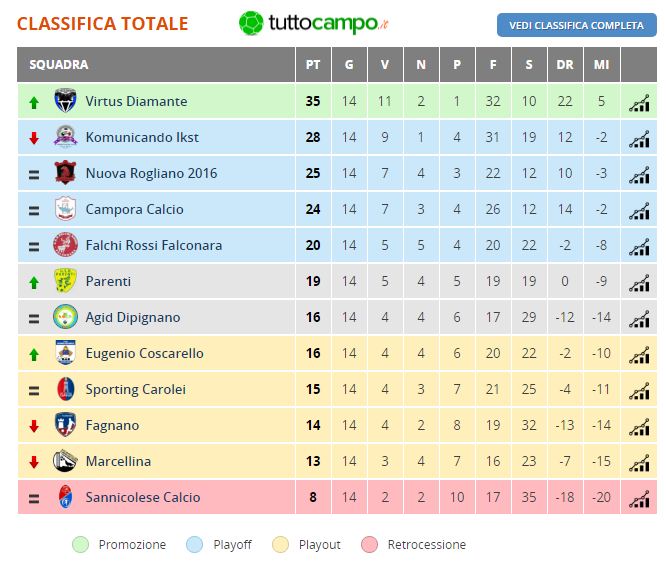Sort table by the PT column header
This screenshot has height=569, width=666.
click(313, 65)
